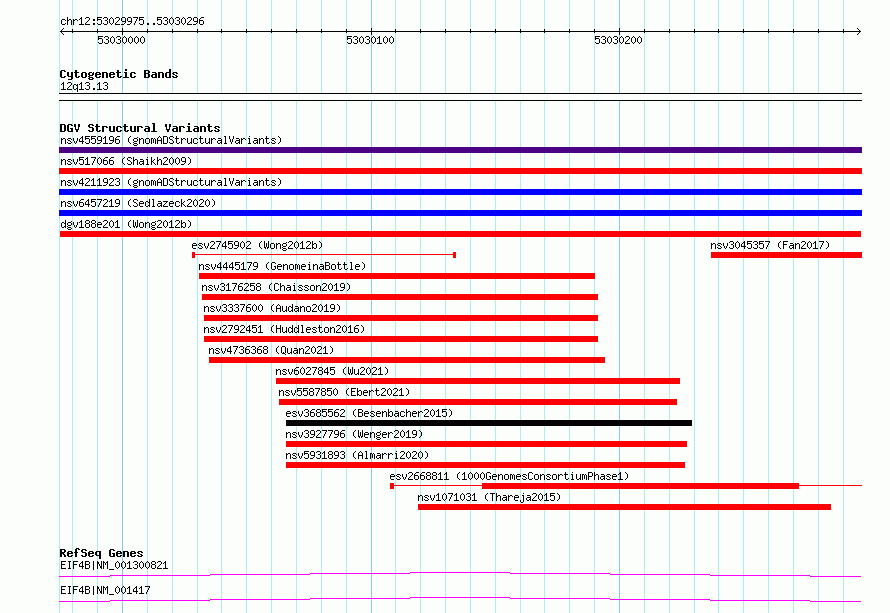Click the esv3685562 black variant bar
Screen dimensions: 890x613
[x=489, y=423]
